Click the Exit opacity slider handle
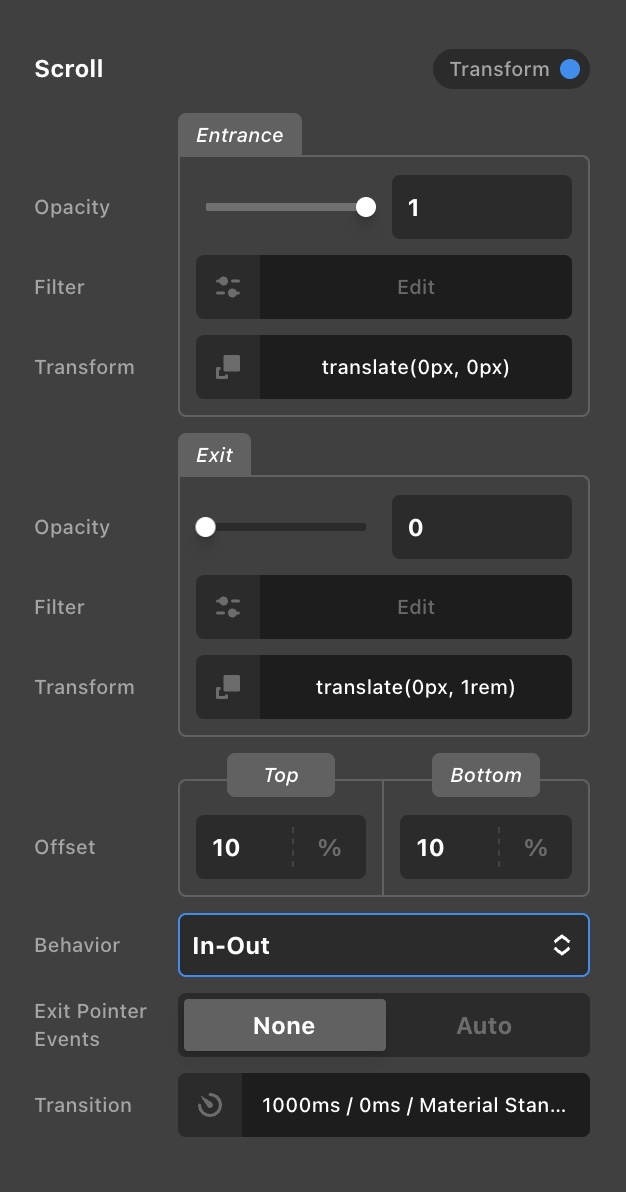Screen dimensions: 626x1192 click(x=205, y=527)
